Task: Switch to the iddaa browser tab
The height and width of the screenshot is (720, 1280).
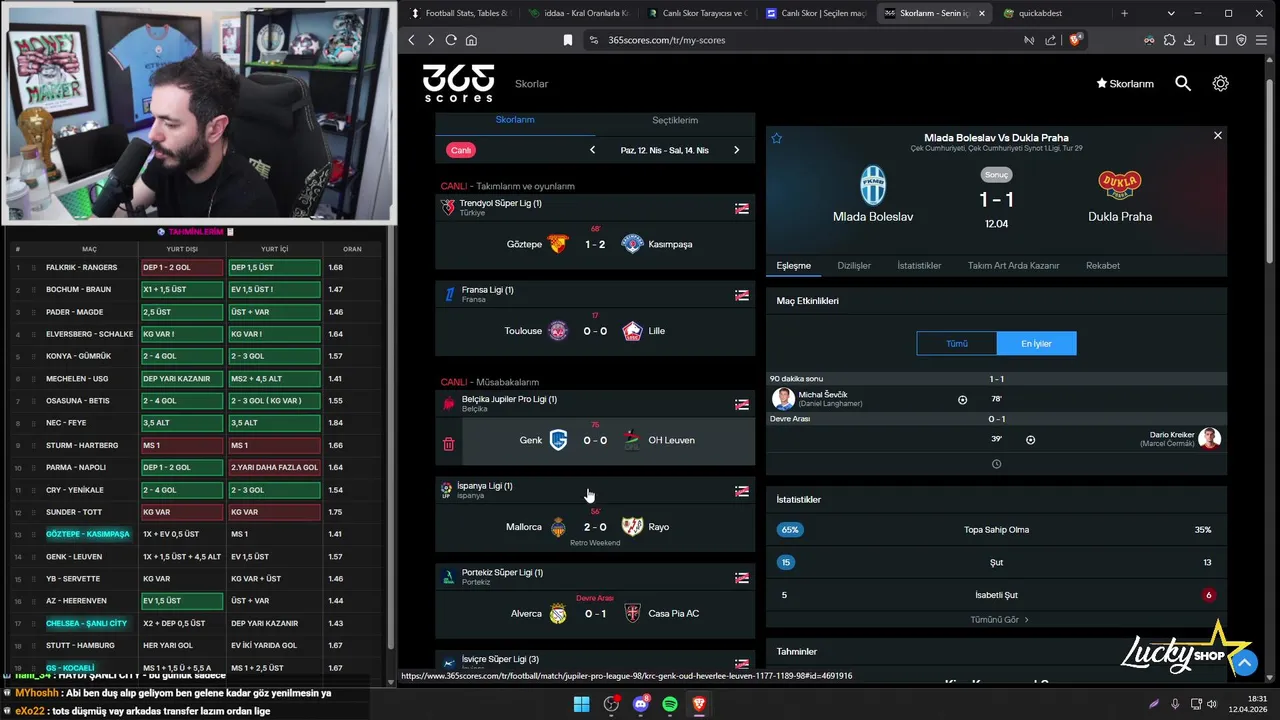Action: point(578,13)
